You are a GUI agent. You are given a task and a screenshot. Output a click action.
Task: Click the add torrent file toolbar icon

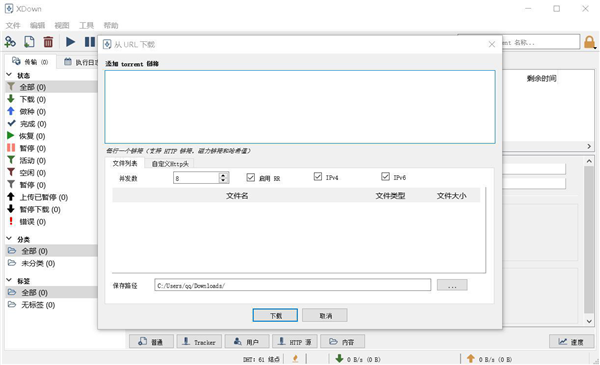point(29,42)
